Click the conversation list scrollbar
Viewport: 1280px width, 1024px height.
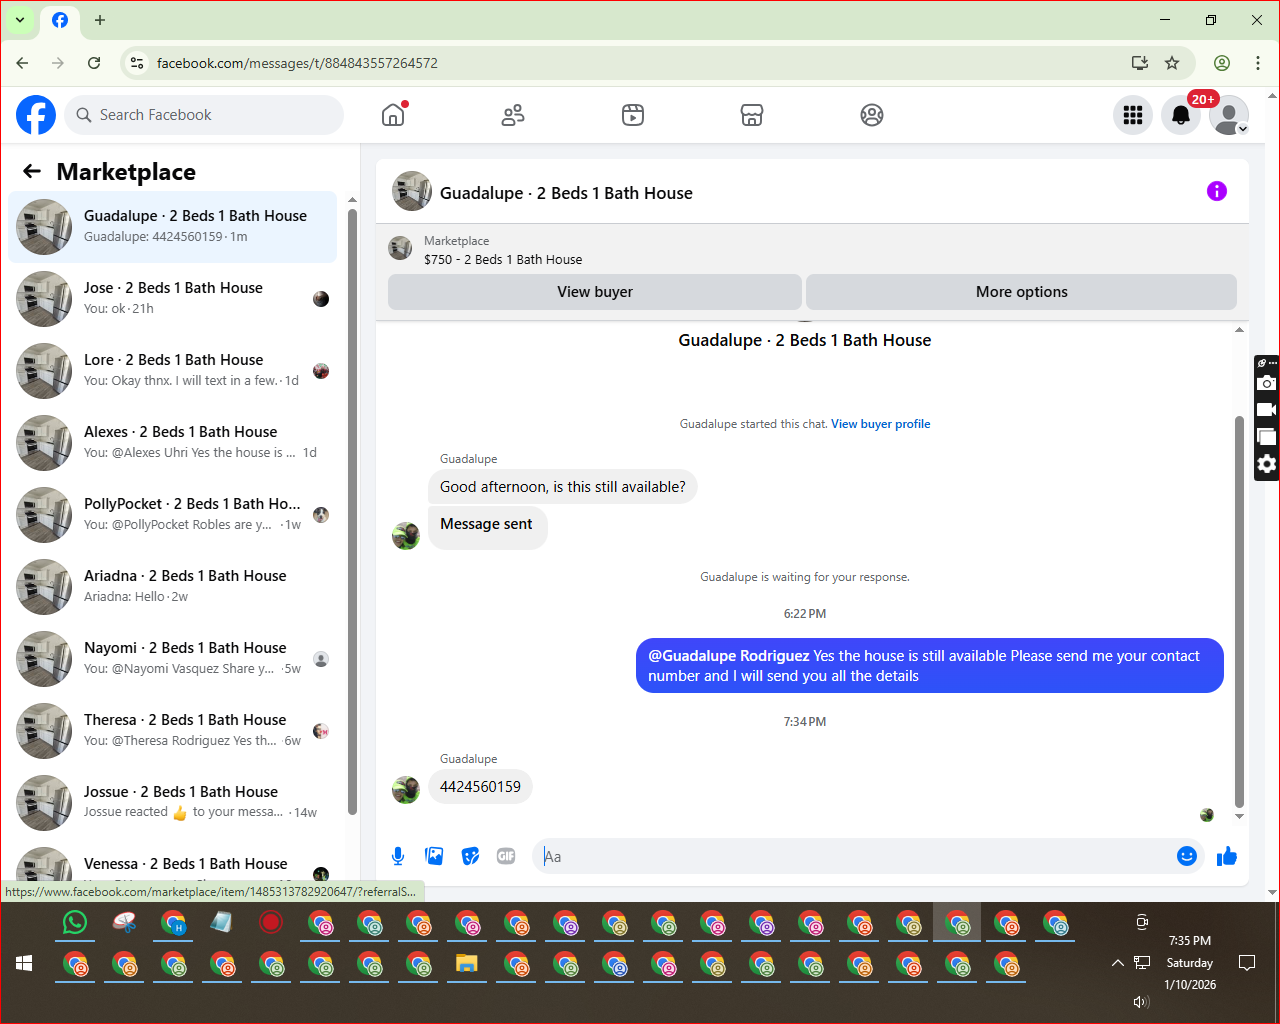pos(352,510)
